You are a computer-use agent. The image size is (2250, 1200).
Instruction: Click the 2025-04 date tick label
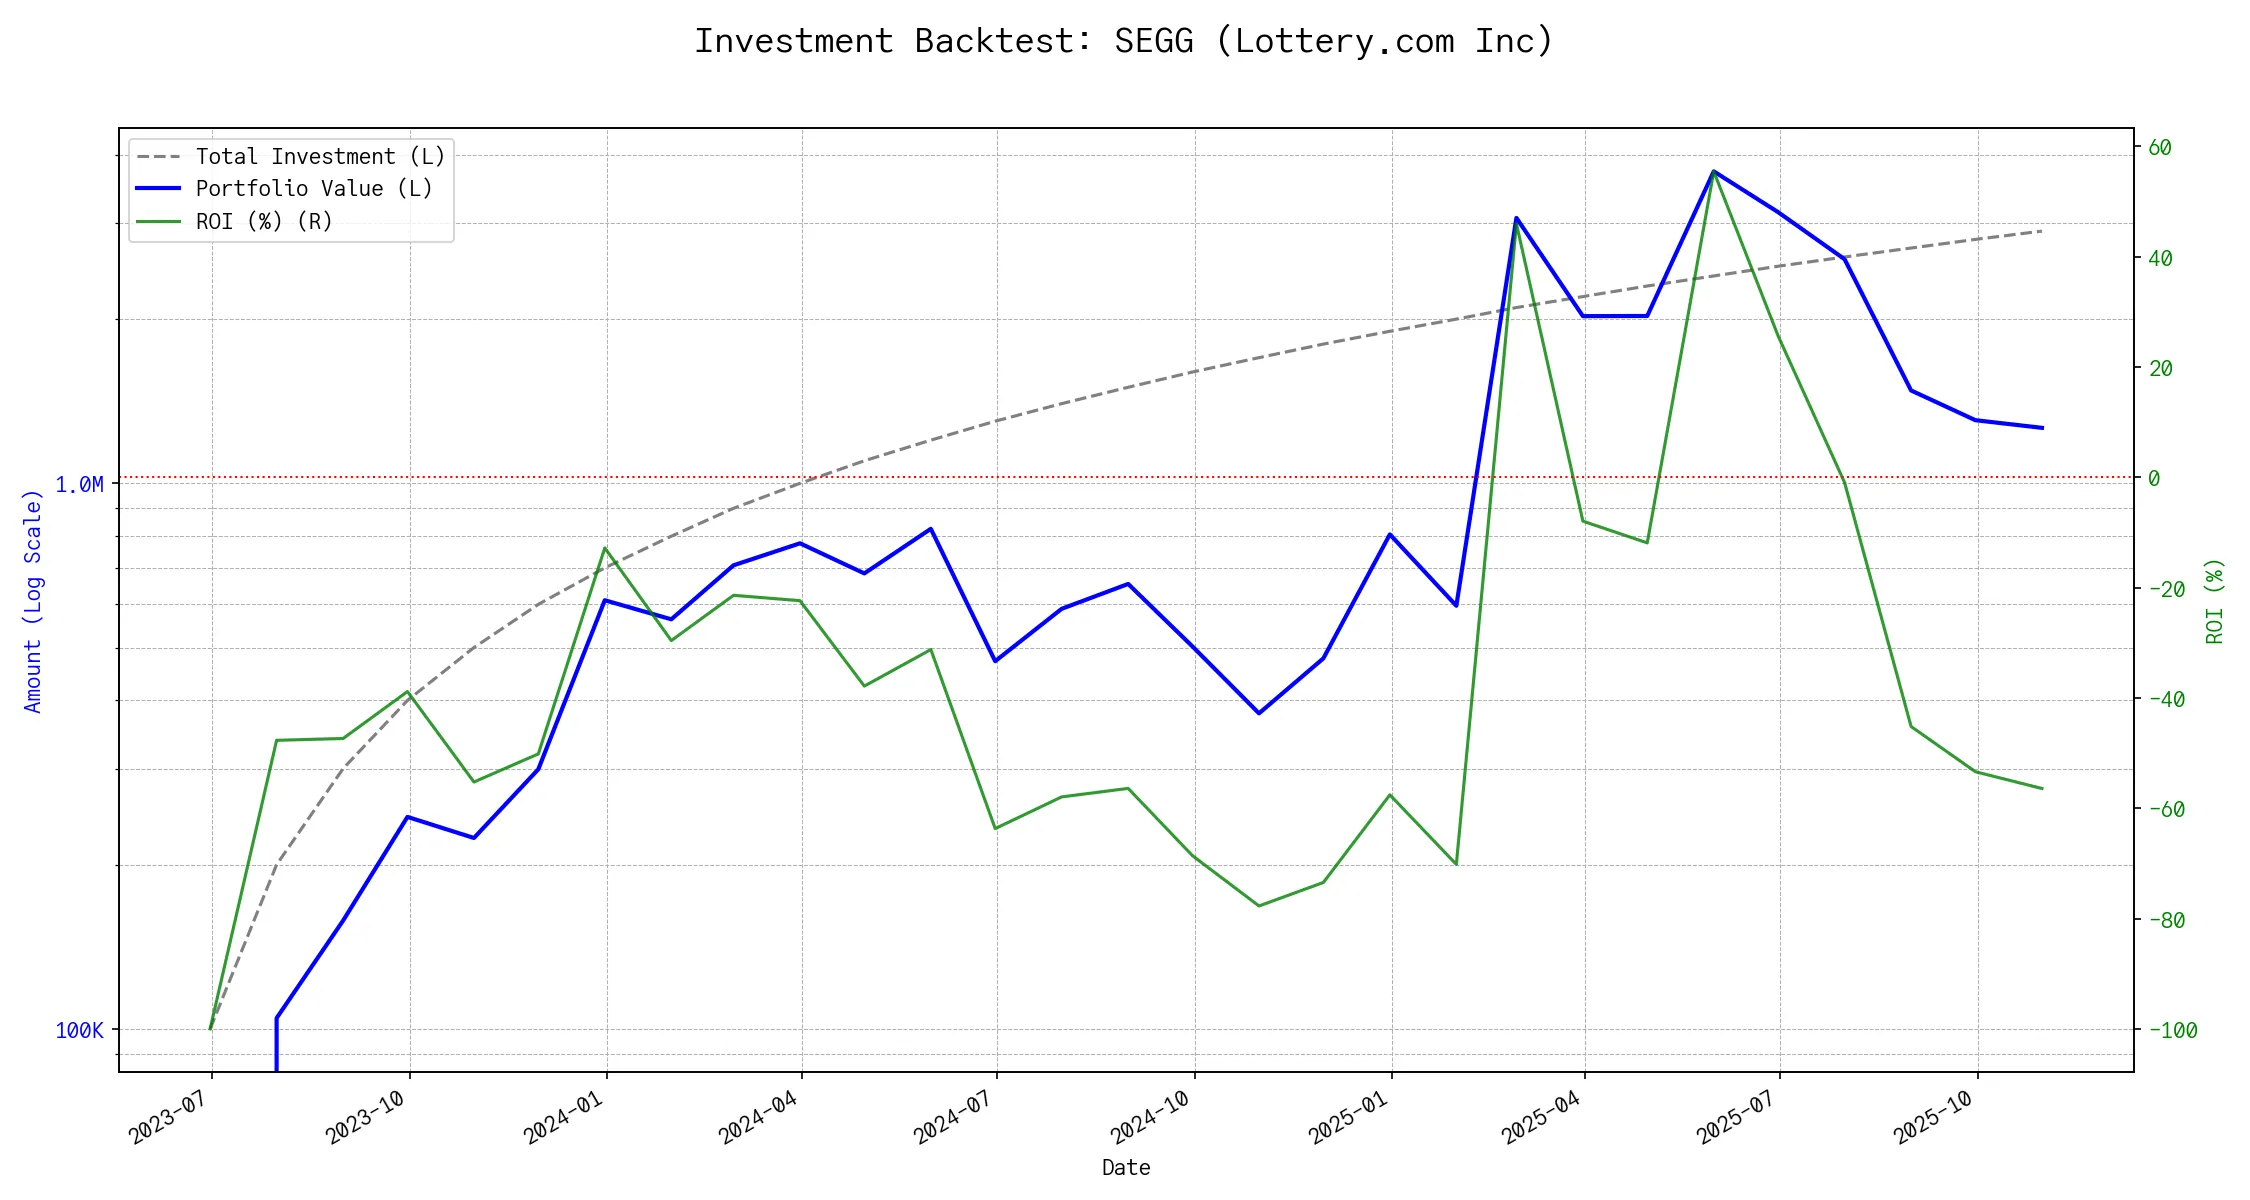coord(1541,1117)
